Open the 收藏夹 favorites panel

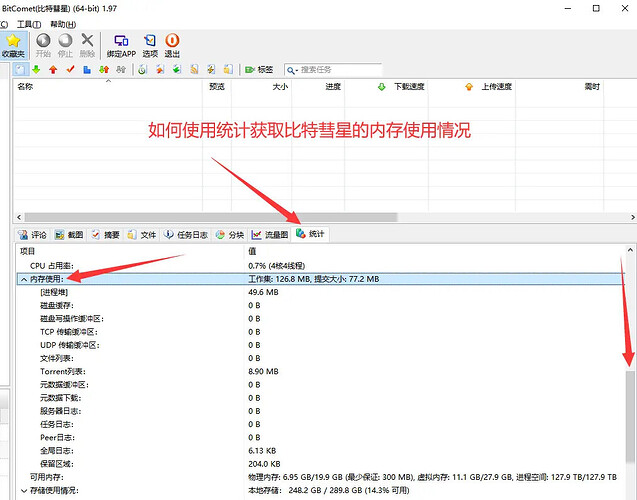tap(12, 44)
